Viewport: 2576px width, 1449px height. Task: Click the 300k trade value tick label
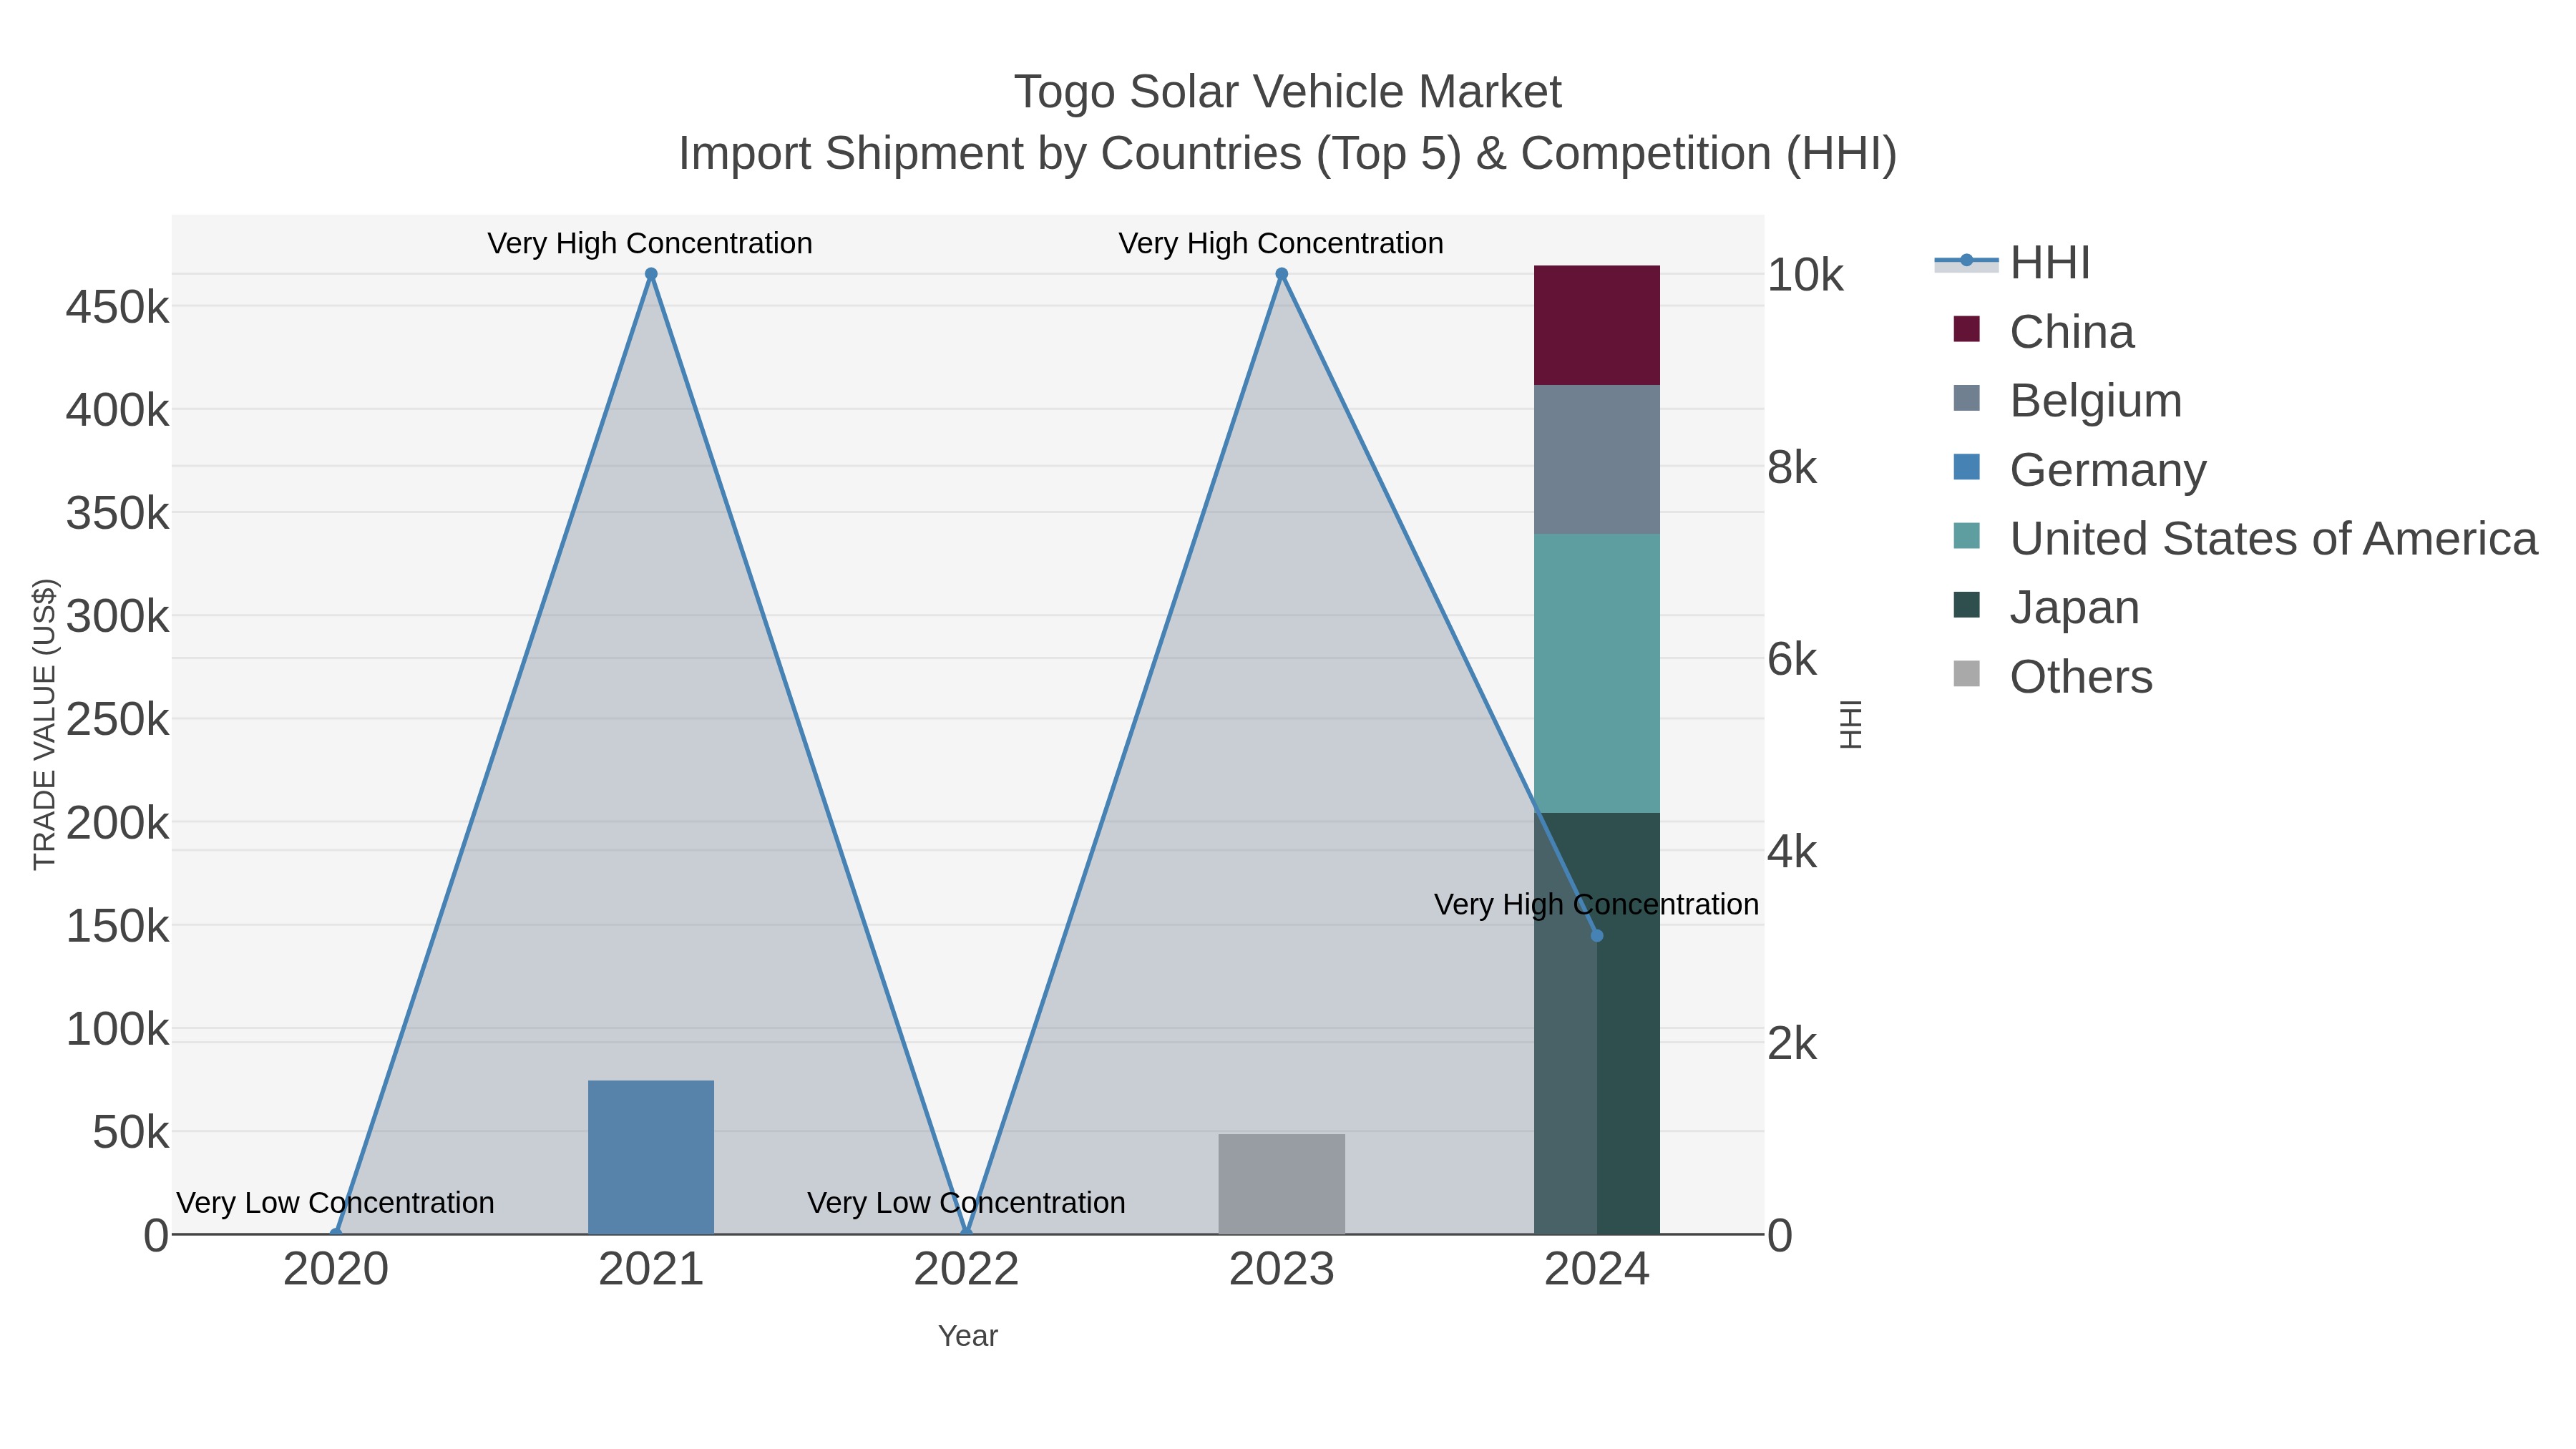pyautogui.click(x=117, y=616)
